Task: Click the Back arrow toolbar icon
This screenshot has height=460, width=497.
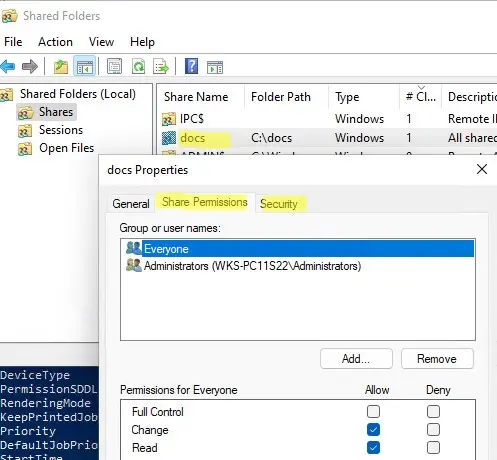Action: 8,66
